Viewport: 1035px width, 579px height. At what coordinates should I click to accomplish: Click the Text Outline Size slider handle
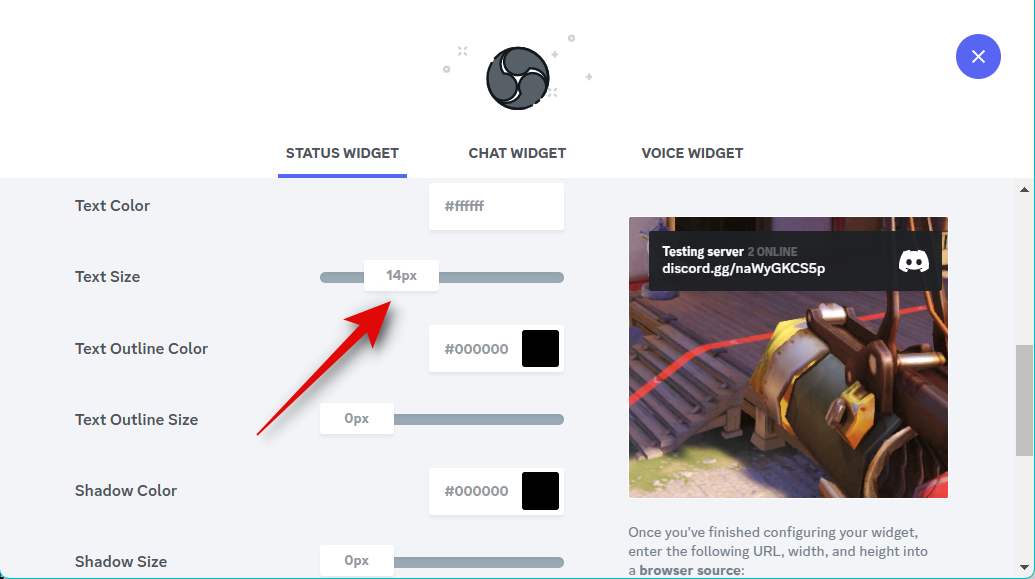coord(356,419)
